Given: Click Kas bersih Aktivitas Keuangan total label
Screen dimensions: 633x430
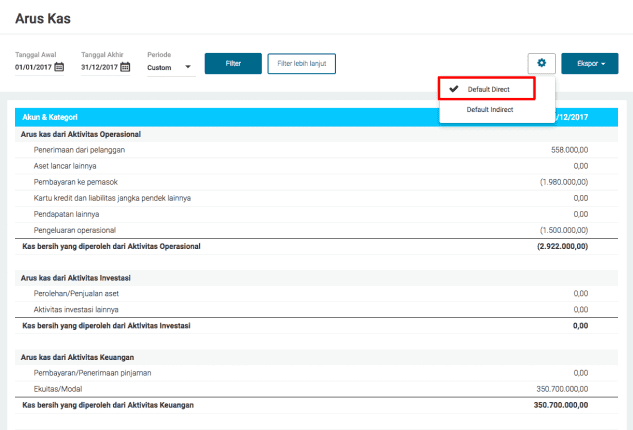Looking at the screenshot, I should [x=108, y=405].
